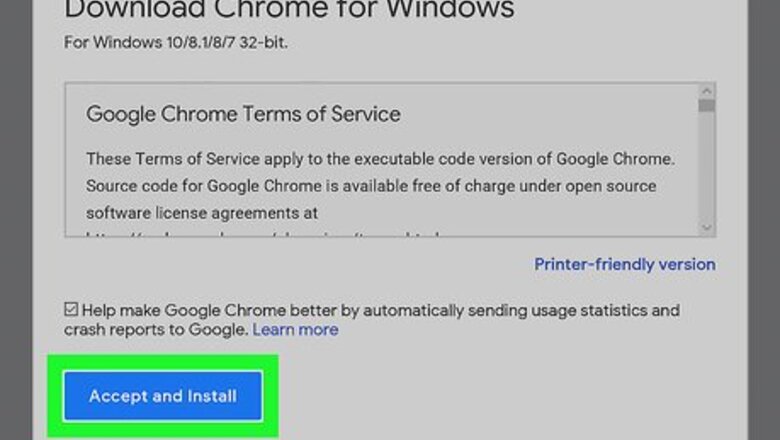Click the terms scrollbar down arrow

pos(707,228)
